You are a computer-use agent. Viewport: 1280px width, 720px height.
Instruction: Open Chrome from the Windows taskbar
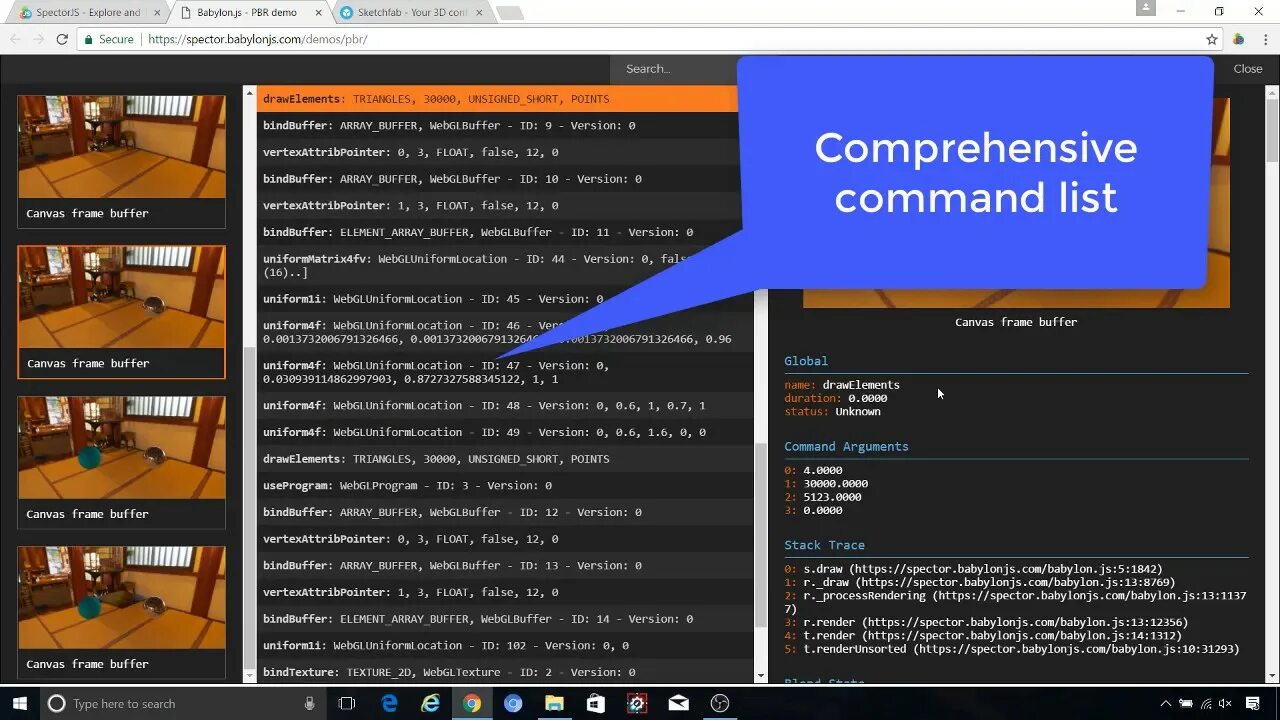coord(472,703)
